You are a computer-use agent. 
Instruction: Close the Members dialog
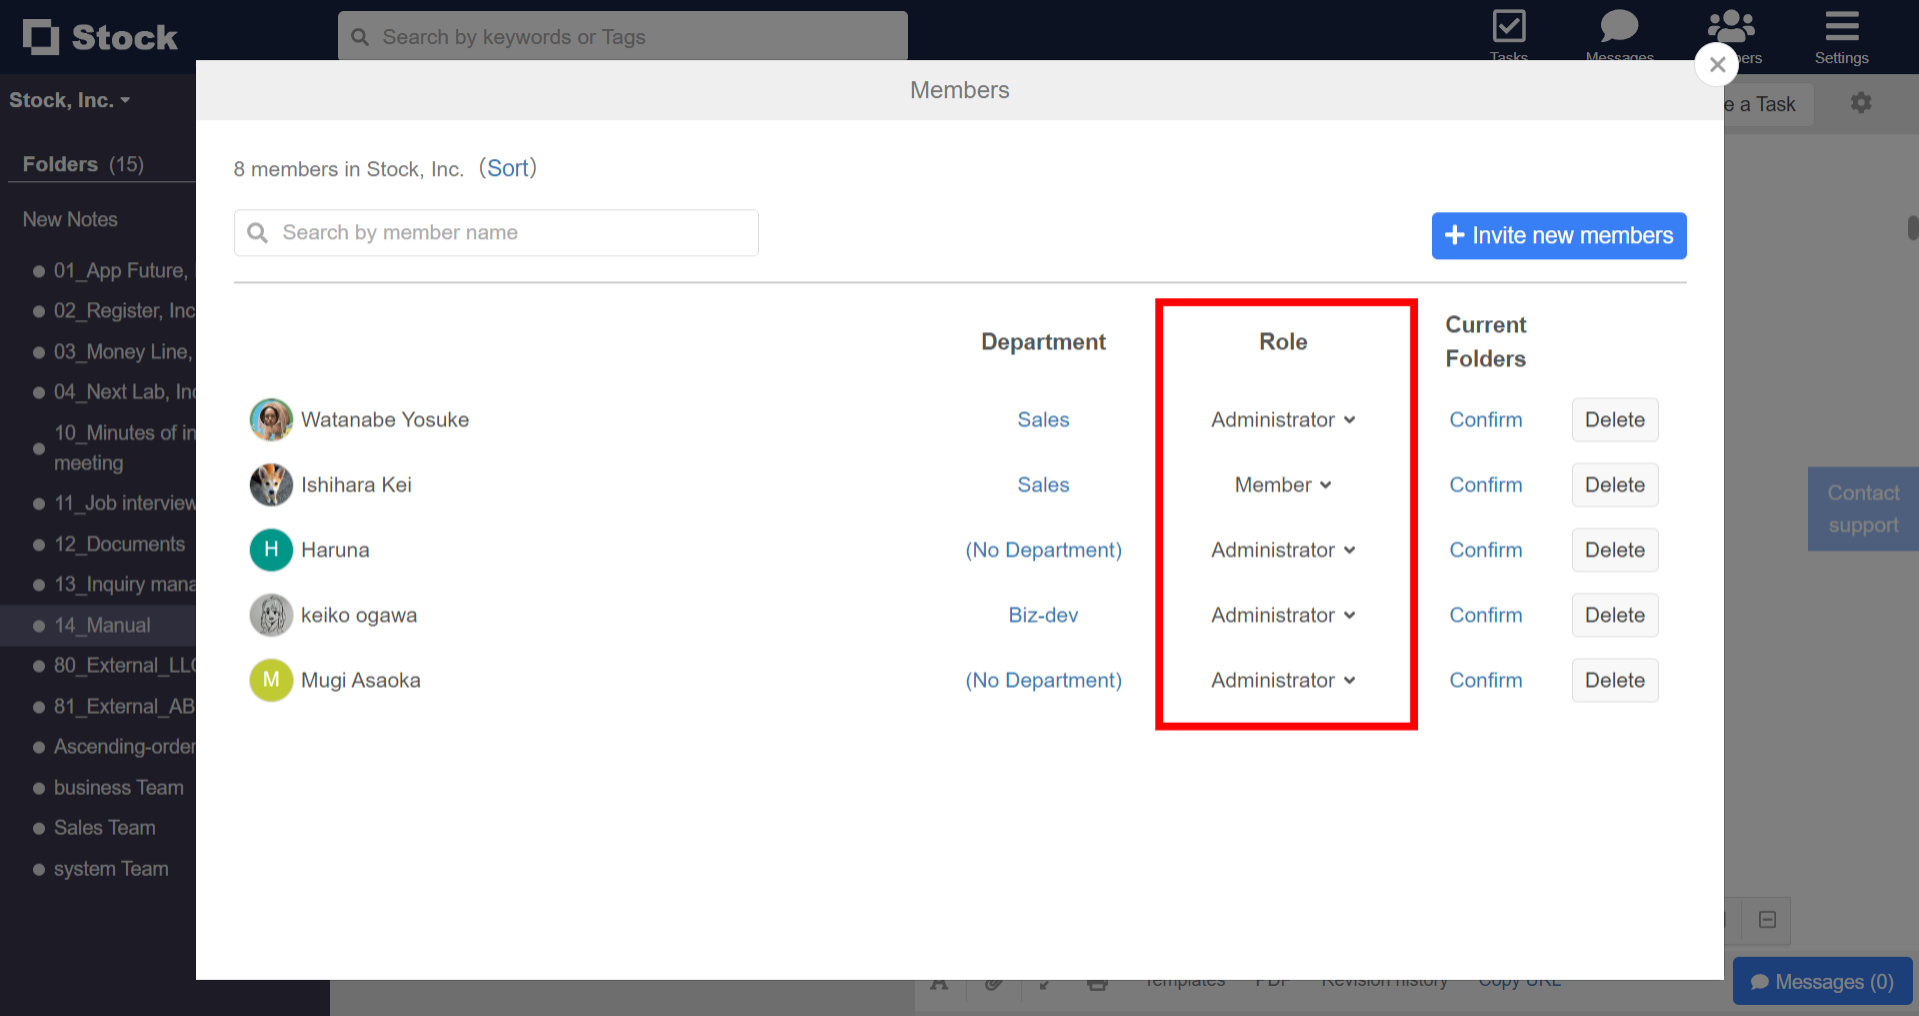coord(1717,65)
